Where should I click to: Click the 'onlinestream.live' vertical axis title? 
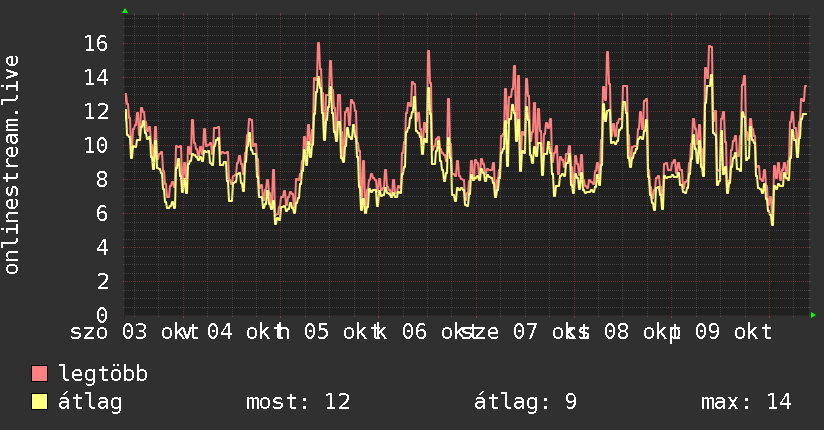pyautogui.click(x=12, y=165)
